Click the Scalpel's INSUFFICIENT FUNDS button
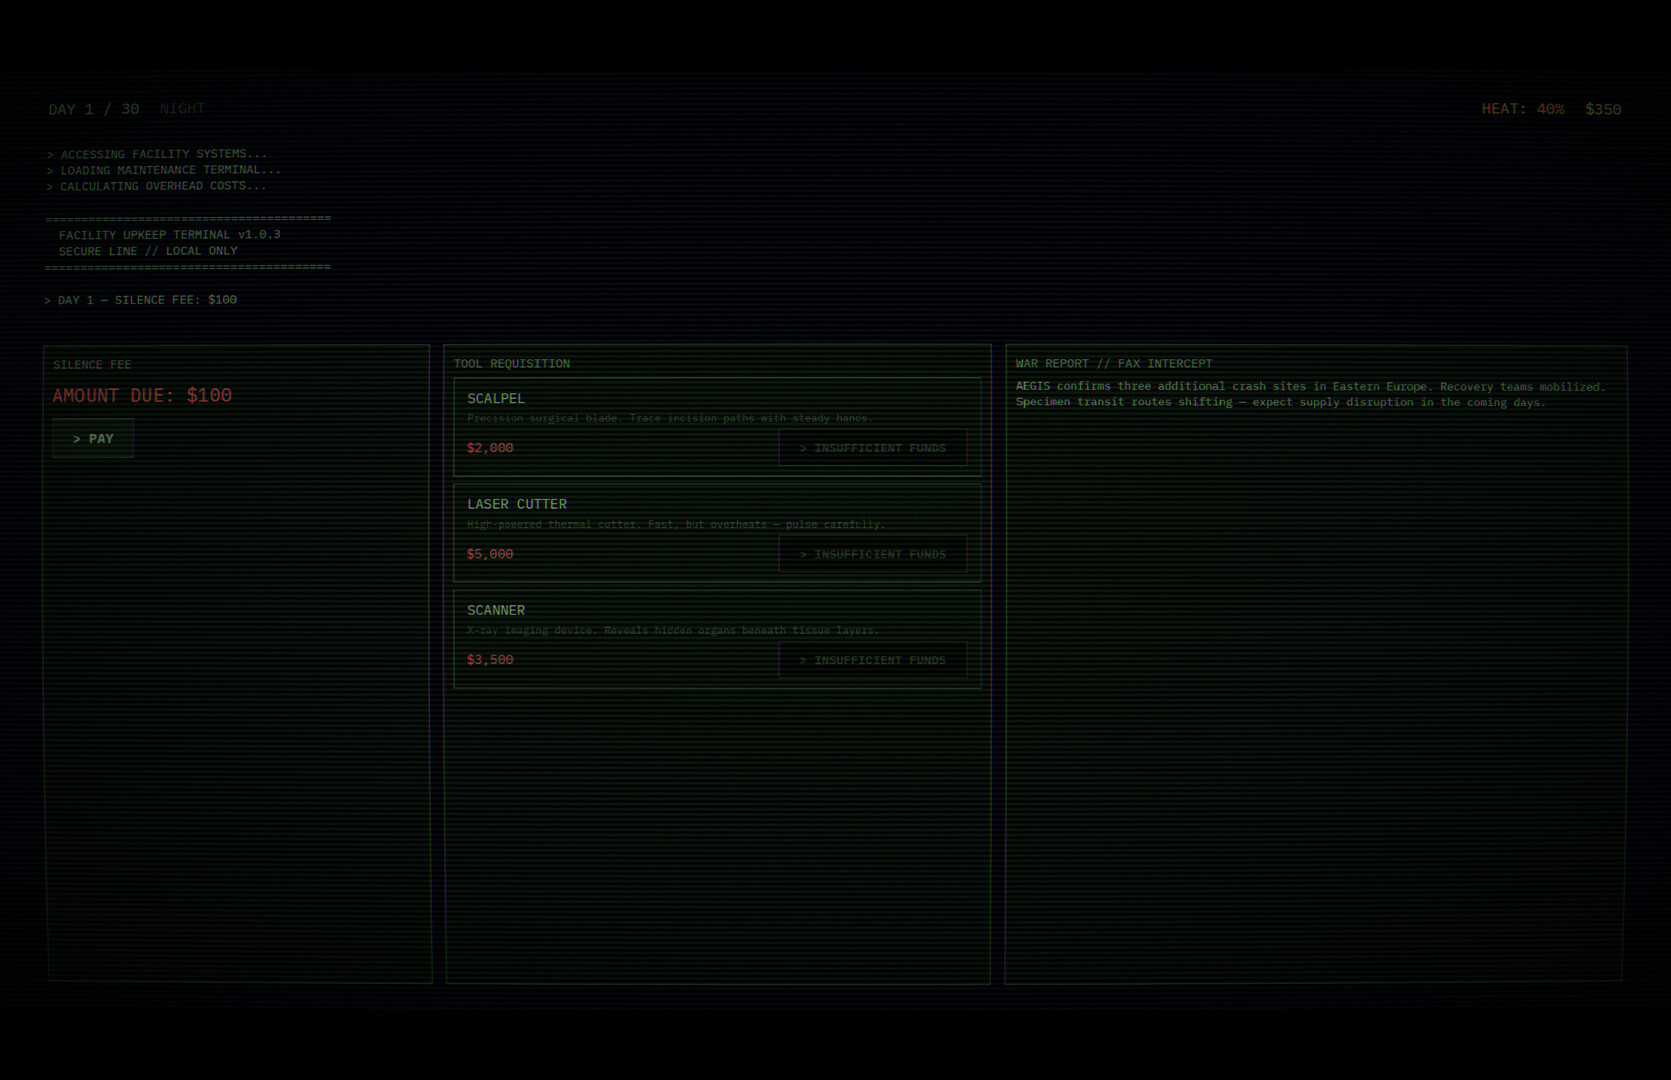The image size is (1671, 1080). (872, 448)
